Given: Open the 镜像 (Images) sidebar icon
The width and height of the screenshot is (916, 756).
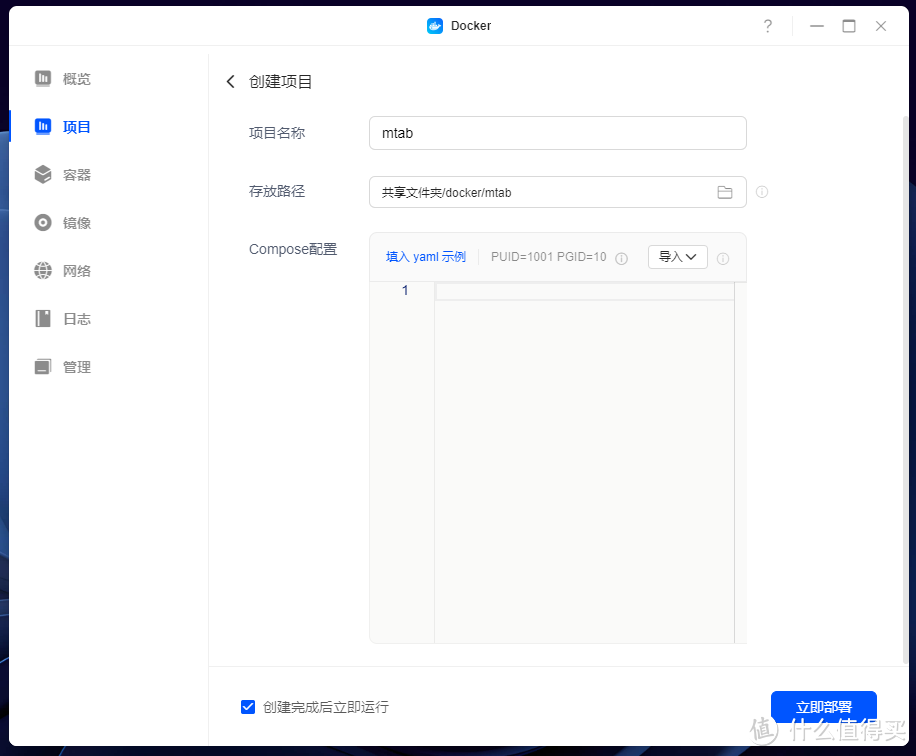Looking at the screenshot, I should pos(42,222).
